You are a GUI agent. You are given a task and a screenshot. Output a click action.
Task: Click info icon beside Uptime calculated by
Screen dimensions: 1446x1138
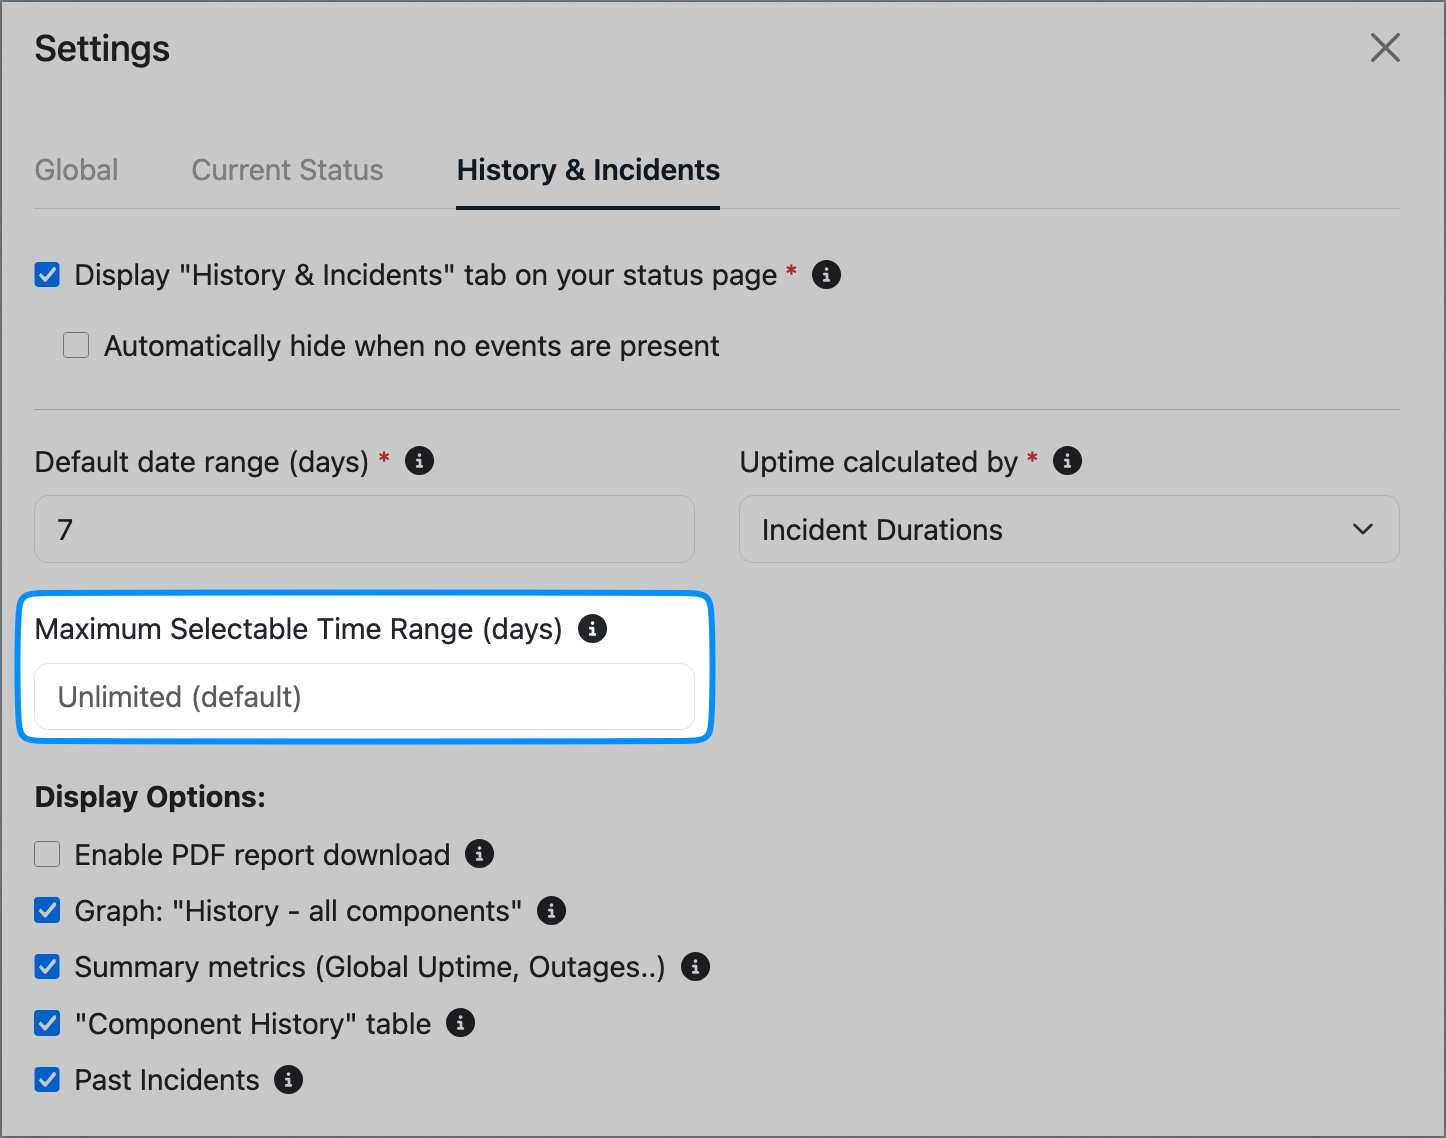1067,461
